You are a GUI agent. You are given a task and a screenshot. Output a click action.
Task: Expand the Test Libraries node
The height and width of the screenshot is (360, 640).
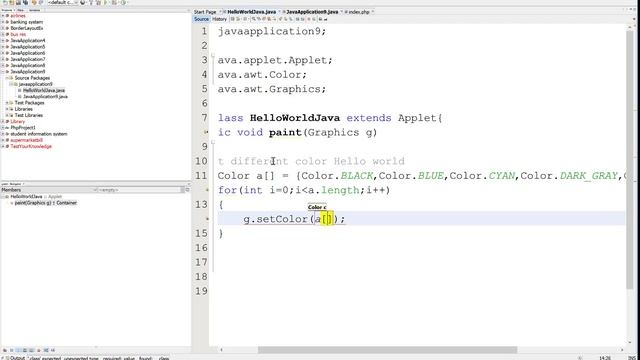(x=7, y=115)
